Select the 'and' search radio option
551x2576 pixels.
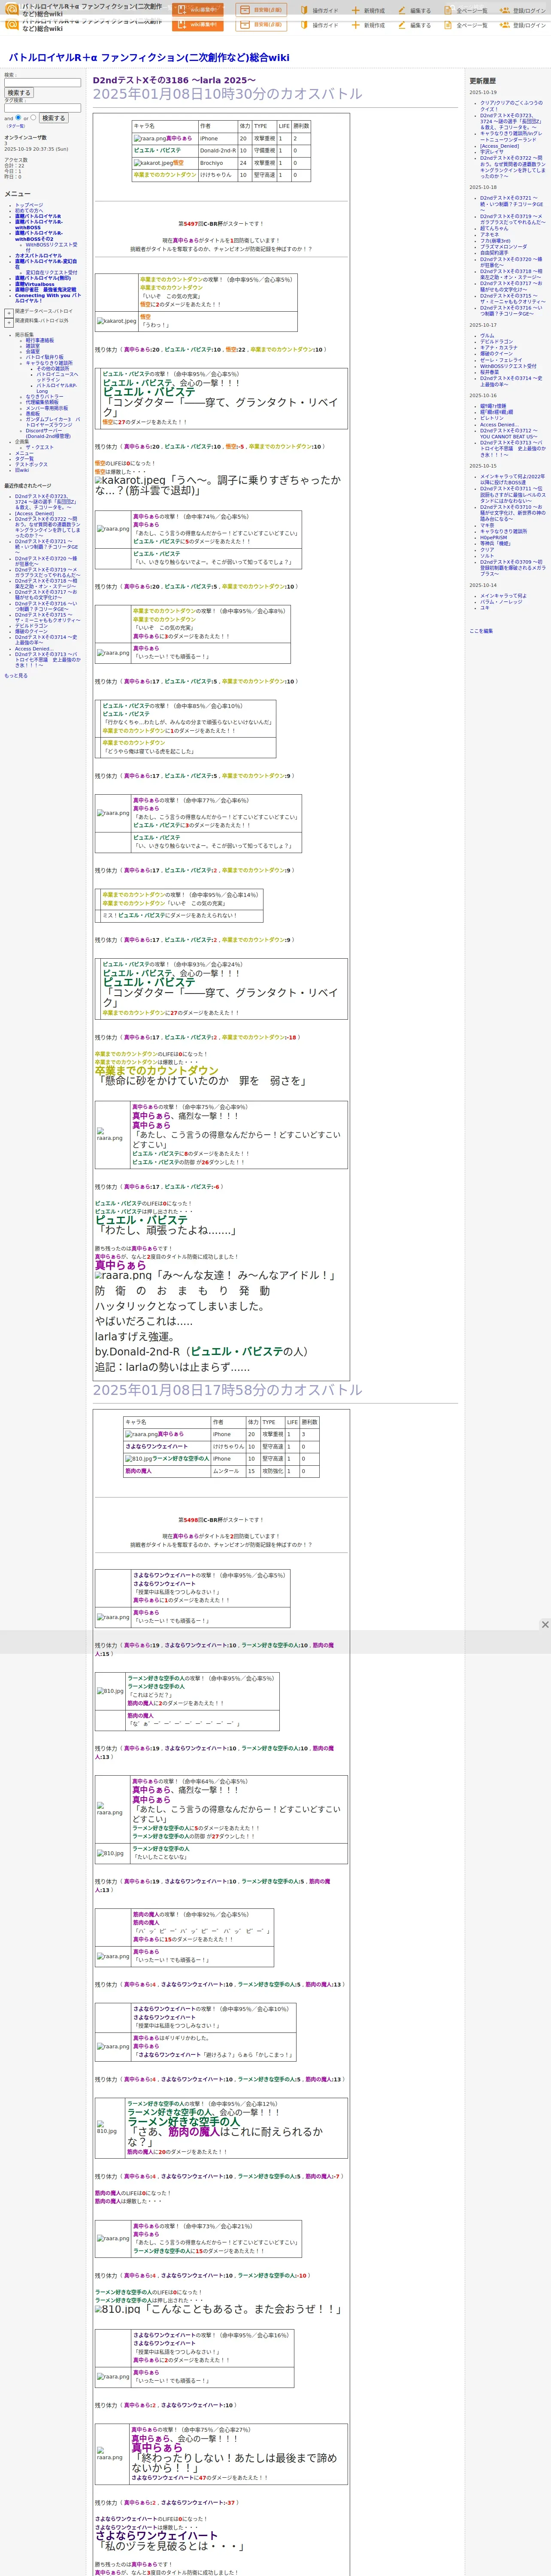18,117
